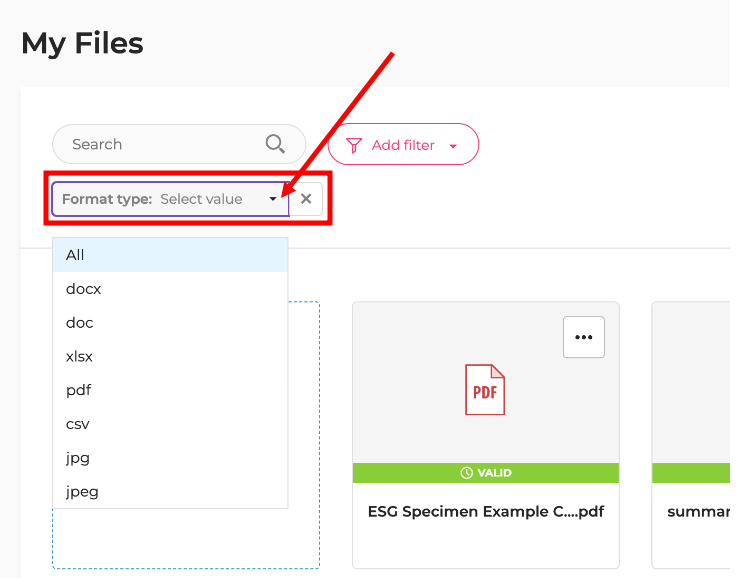Click the red PDF file icon
The height and width of the screenshot is (578, 742).
[485, 389]
